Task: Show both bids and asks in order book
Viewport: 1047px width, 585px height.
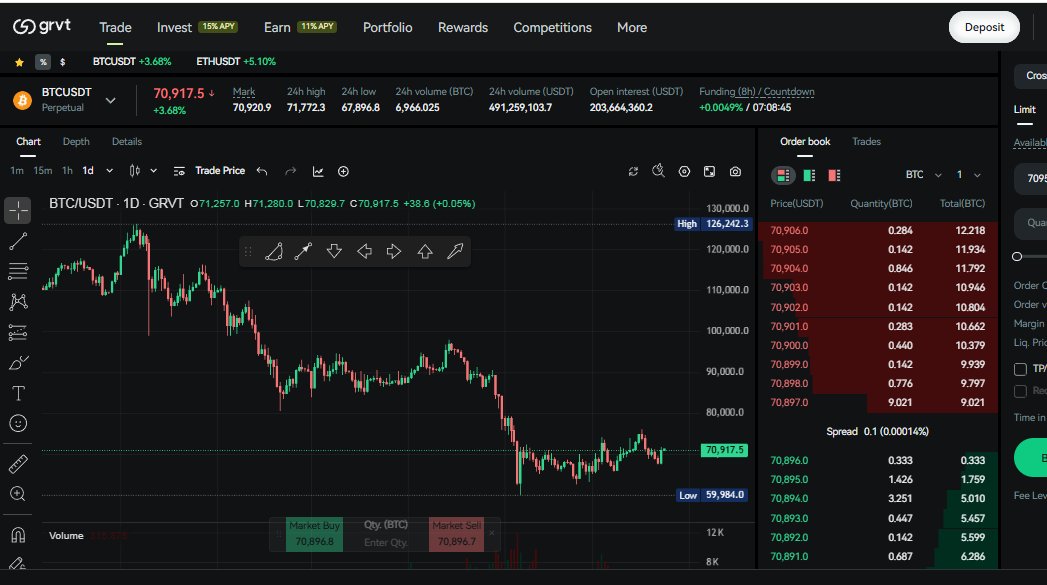Action: tap(783, 175)
